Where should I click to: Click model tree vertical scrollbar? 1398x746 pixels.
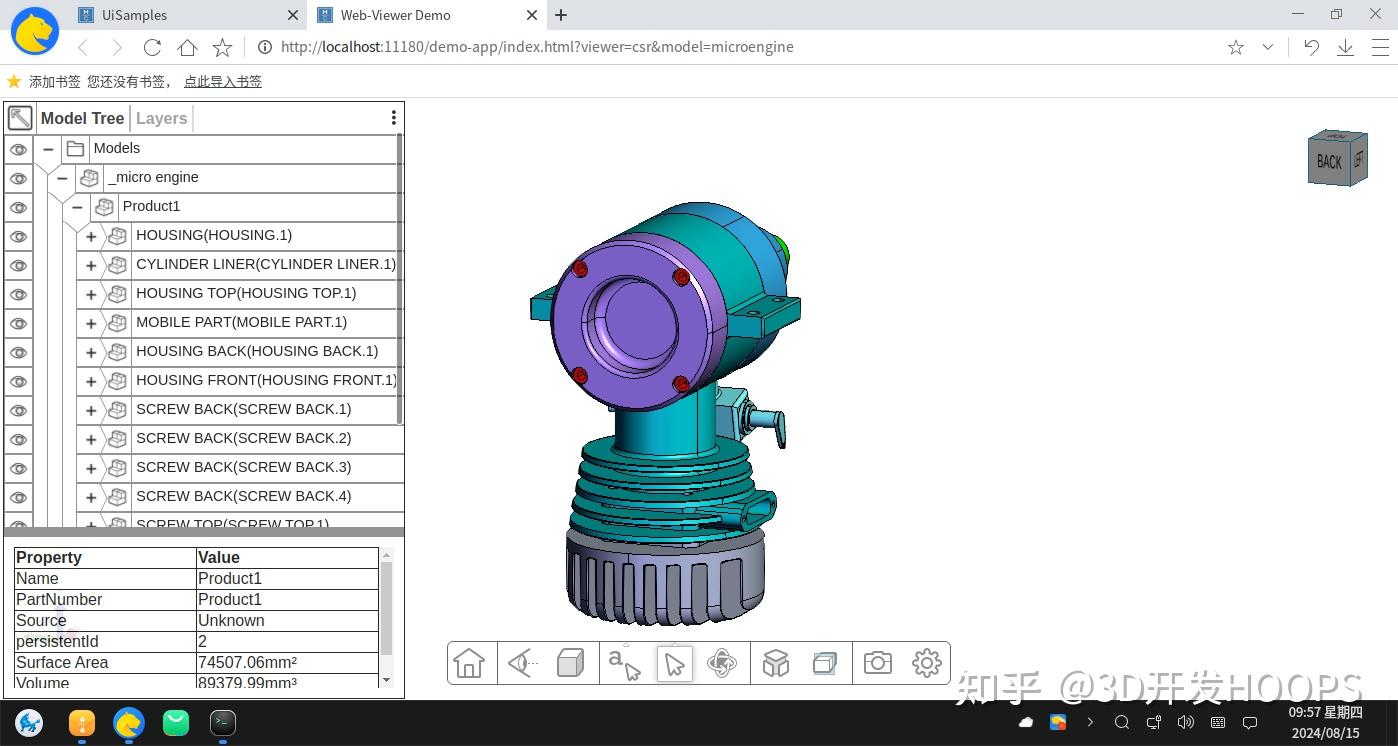click(400, 279)
